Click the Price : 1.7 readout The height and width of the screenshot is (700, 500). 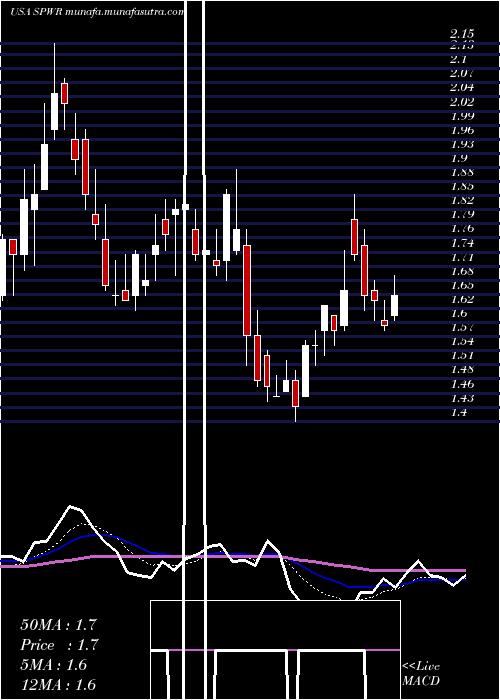click(59, 645)
